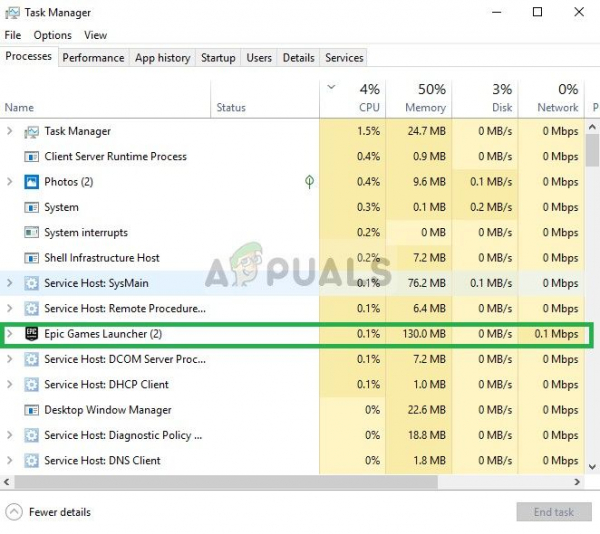Switch to the App history tab
600x534 pixels.
pyautogui.click(x=162, y=58)
